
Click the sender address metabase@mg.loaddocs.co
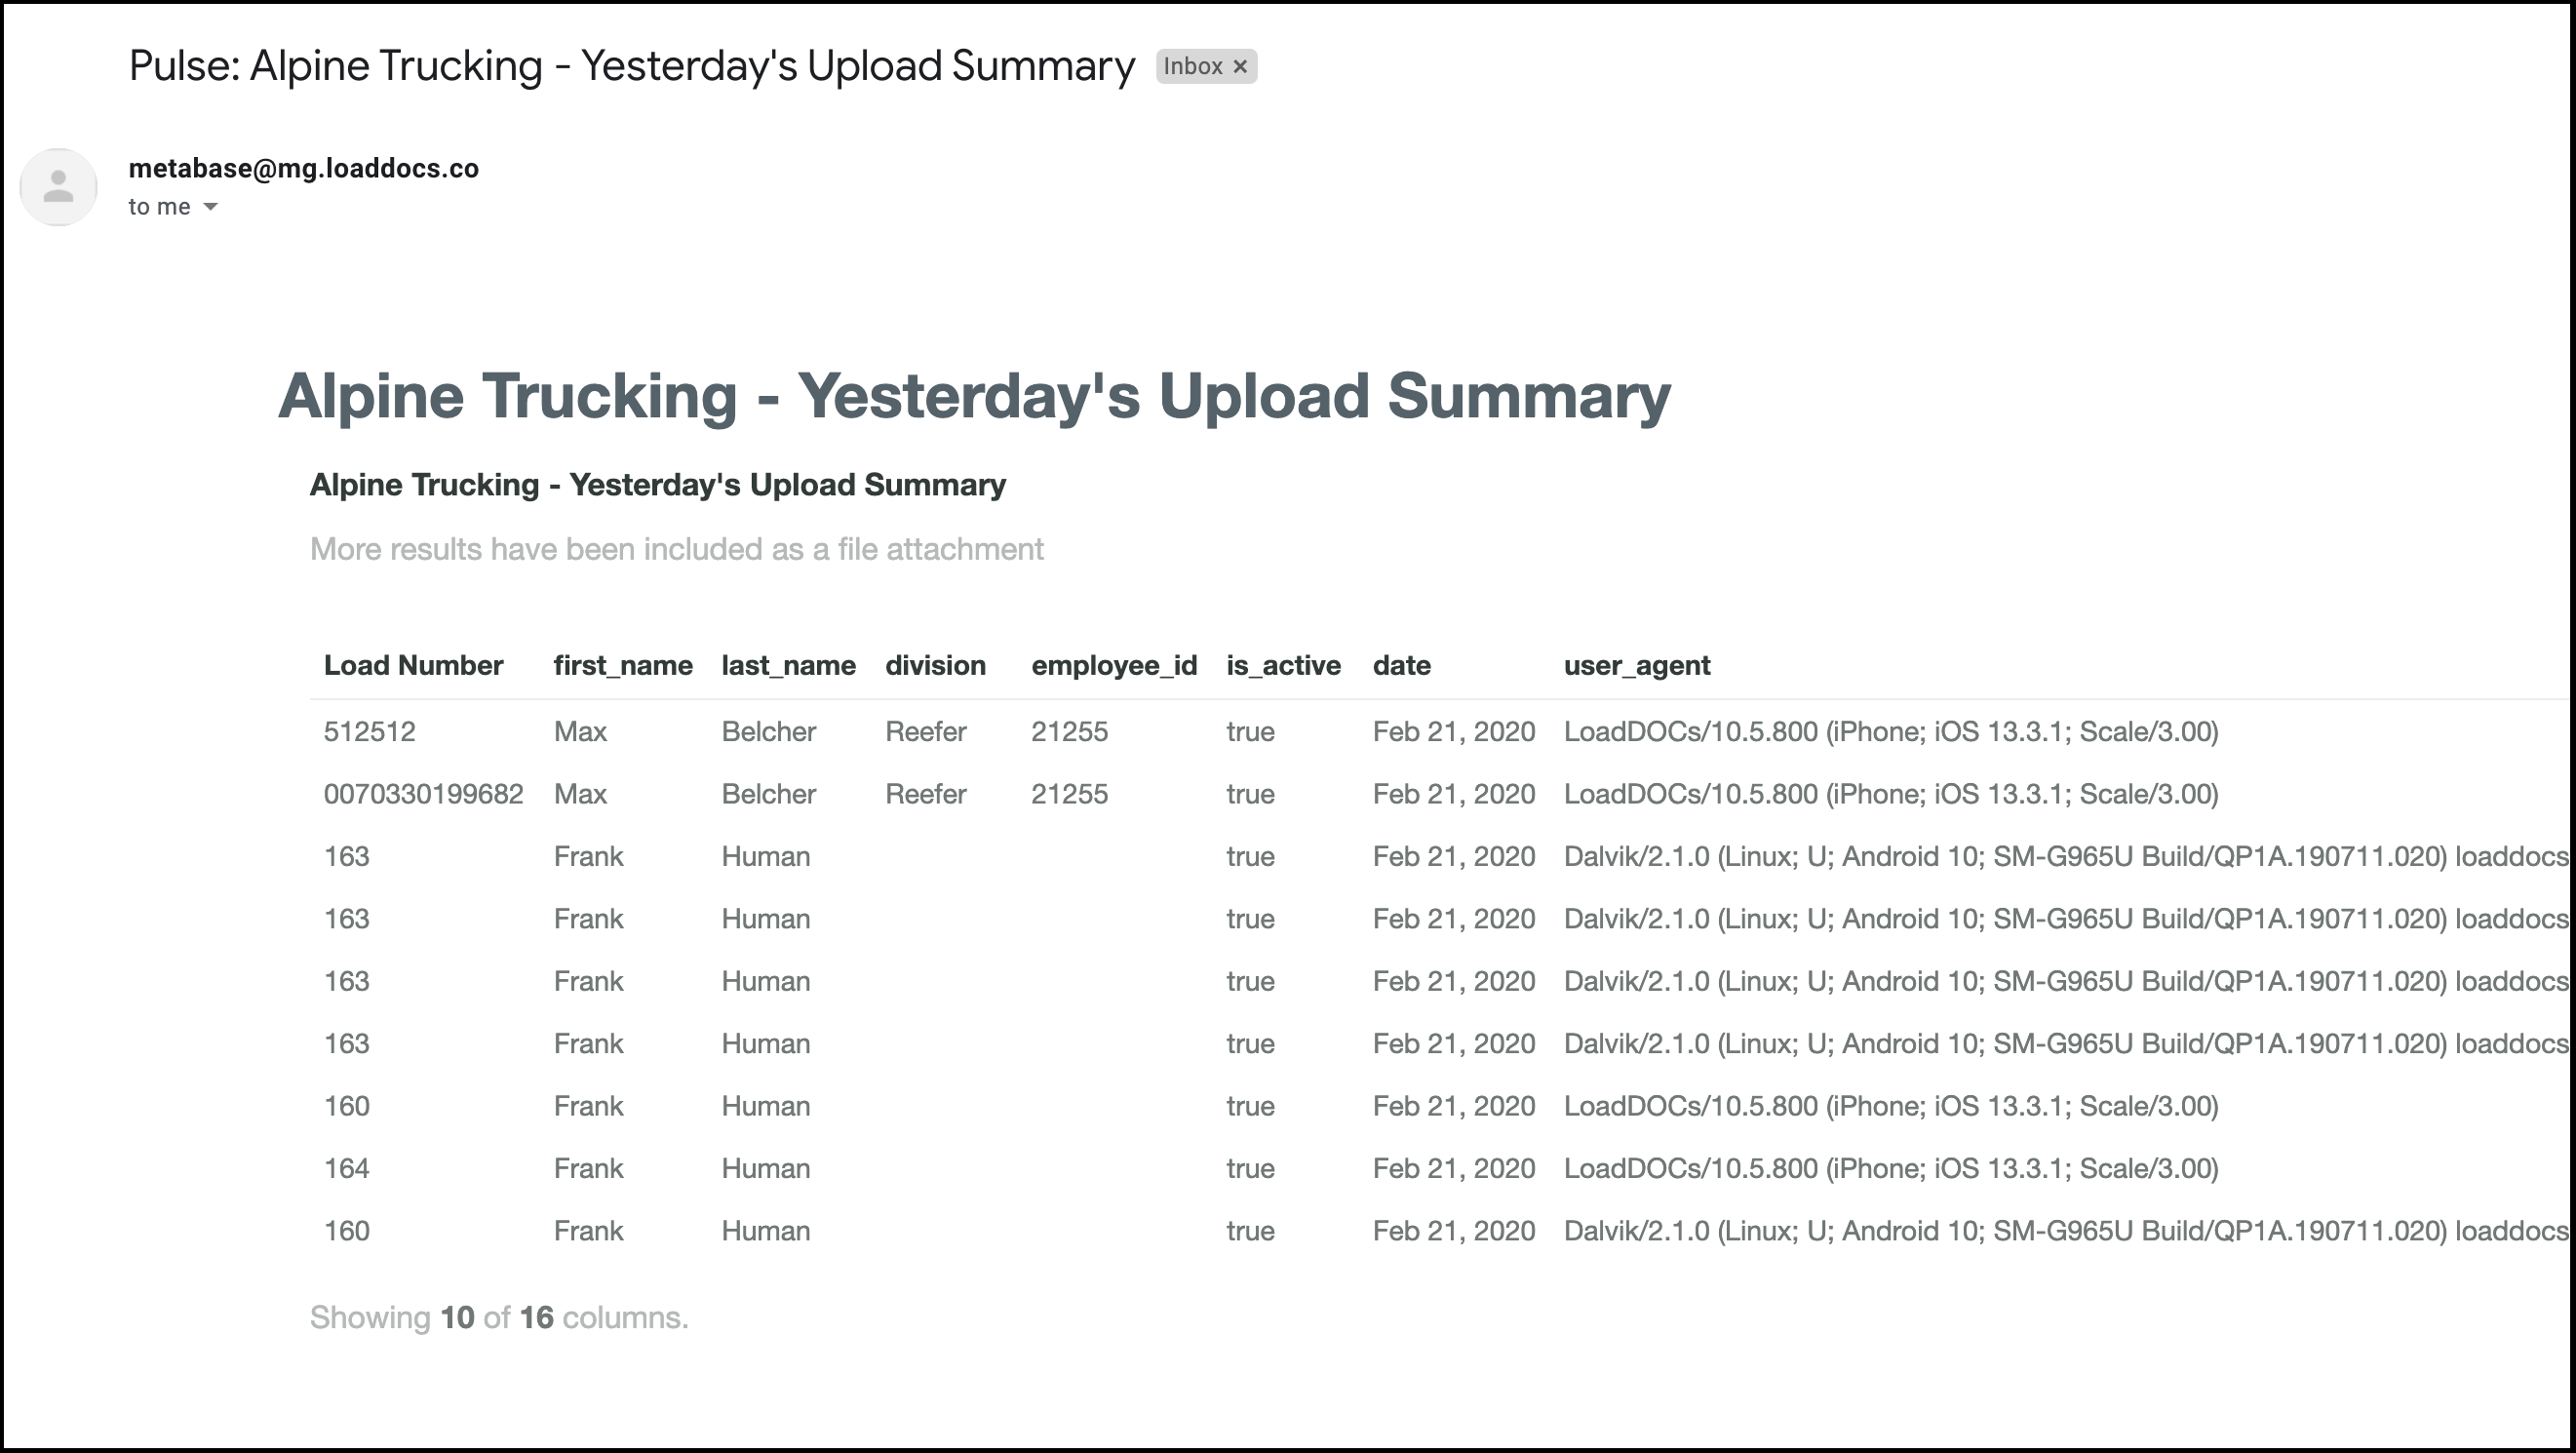pos(303,168)
